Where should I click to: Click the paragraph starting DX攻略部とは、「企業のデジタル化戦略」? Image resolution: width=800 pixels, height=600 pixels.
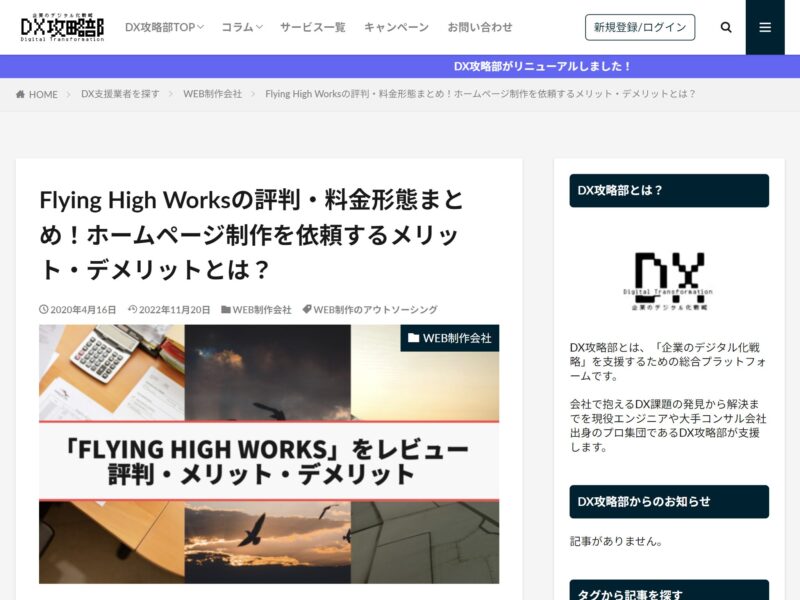pyautogui.click(x=668, y=362)
